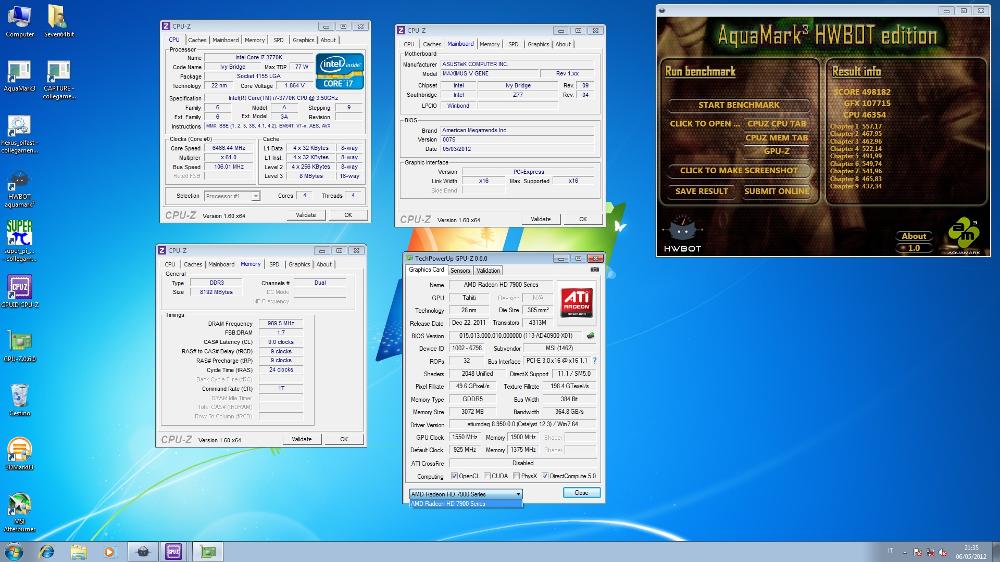Click Validate in the CPU-Z CPU window
This screenshot has width=1000, height=562.
[x=305, y=215]
